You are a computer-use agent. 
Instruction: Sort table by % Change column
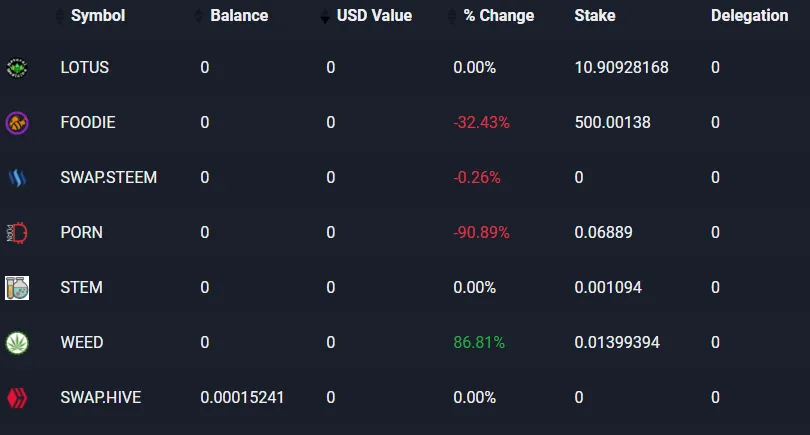point(499,15)
